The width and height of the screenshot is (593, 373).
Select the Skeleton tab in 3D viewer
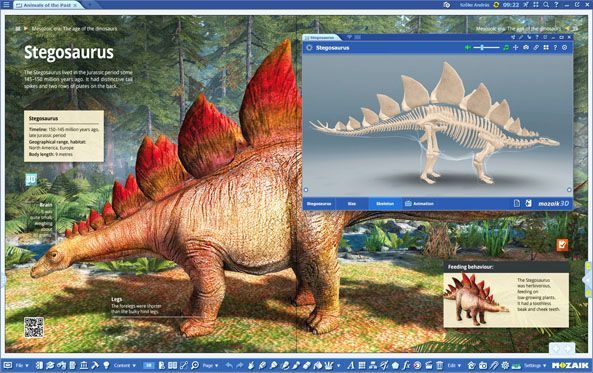(385, 204)
